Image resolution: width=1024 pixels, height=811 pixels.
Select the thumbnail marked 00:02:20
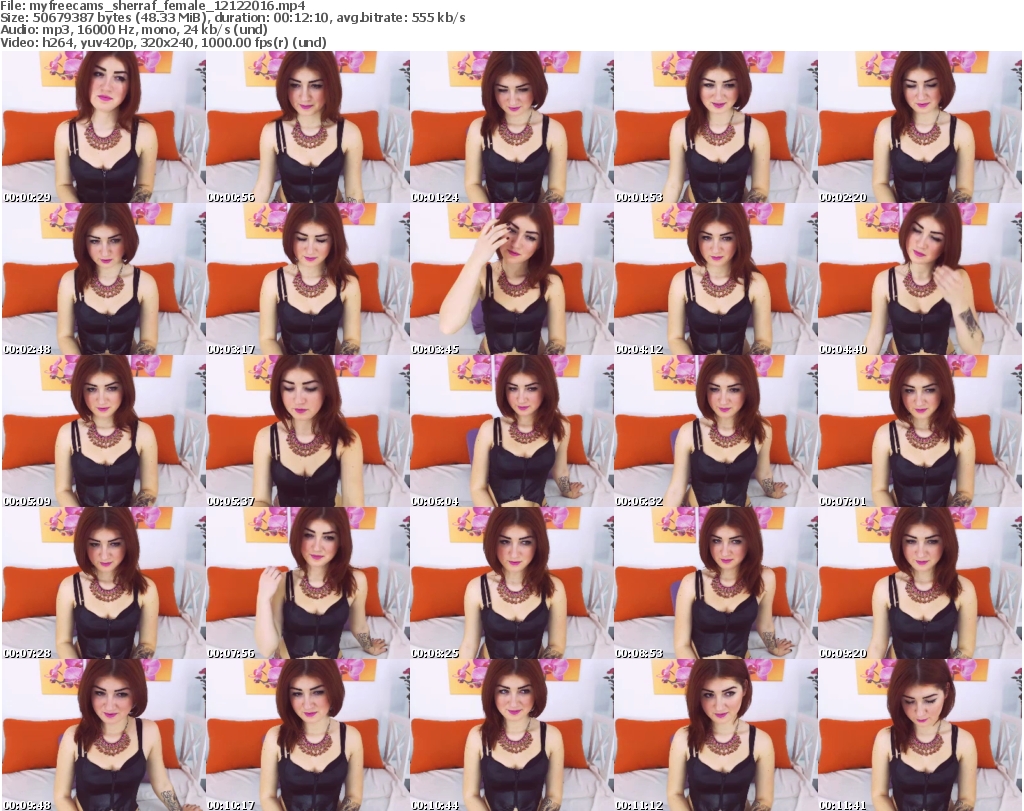(920, 127)
